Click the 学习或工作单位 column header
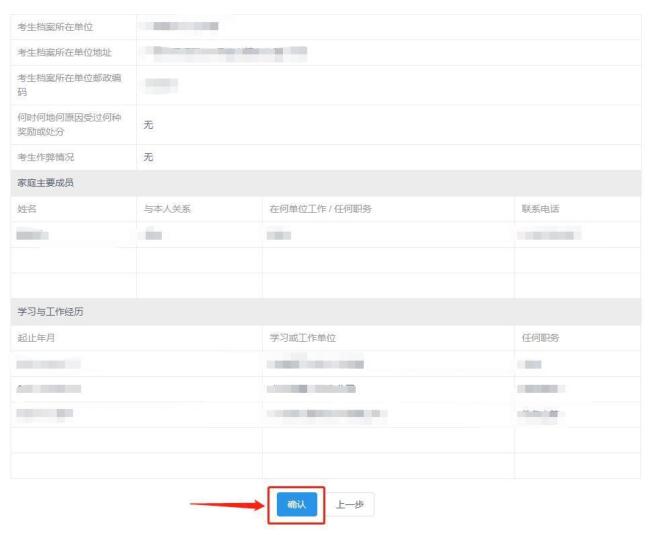Viewport: 655px width, 535px height. [303, 338]
